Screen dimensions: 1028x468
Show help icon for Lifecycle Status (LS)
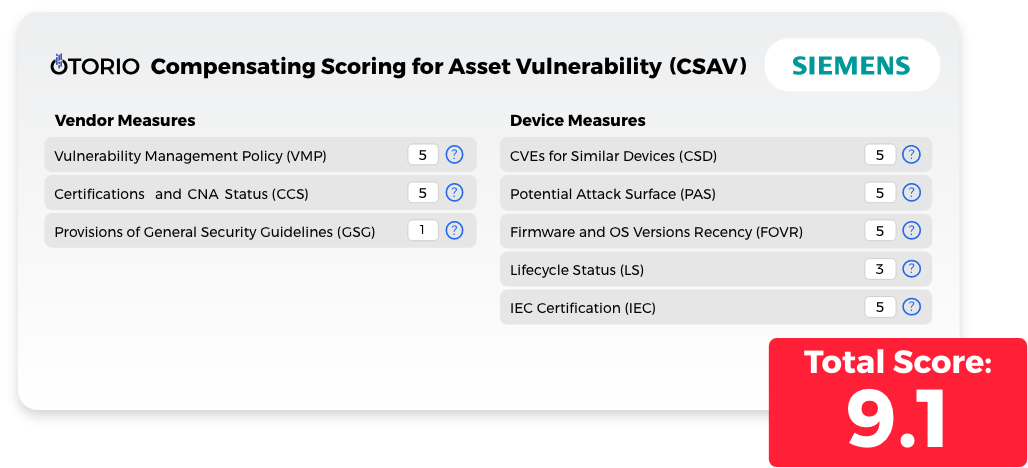click(911, 269)
